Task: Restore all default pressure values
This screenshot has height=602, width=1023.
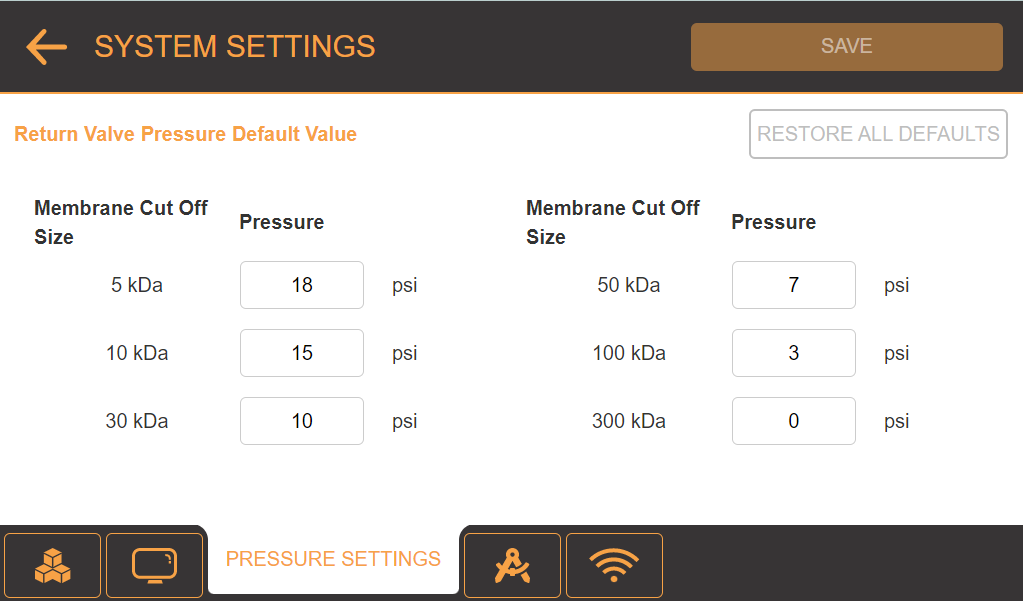Action: coord(878,133)
